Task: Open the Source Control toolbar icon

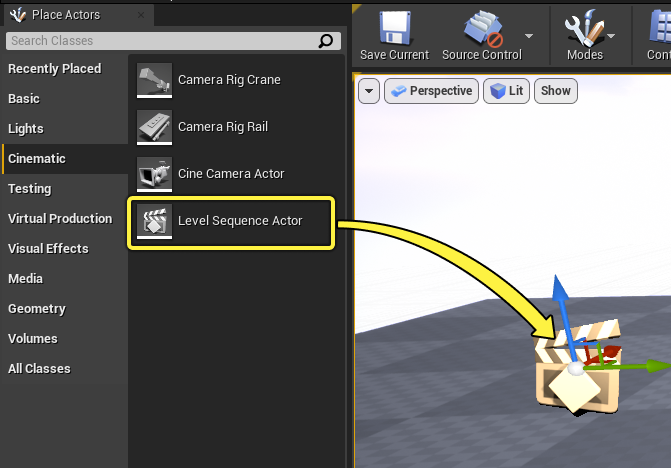Action: [x=483, y=28]
